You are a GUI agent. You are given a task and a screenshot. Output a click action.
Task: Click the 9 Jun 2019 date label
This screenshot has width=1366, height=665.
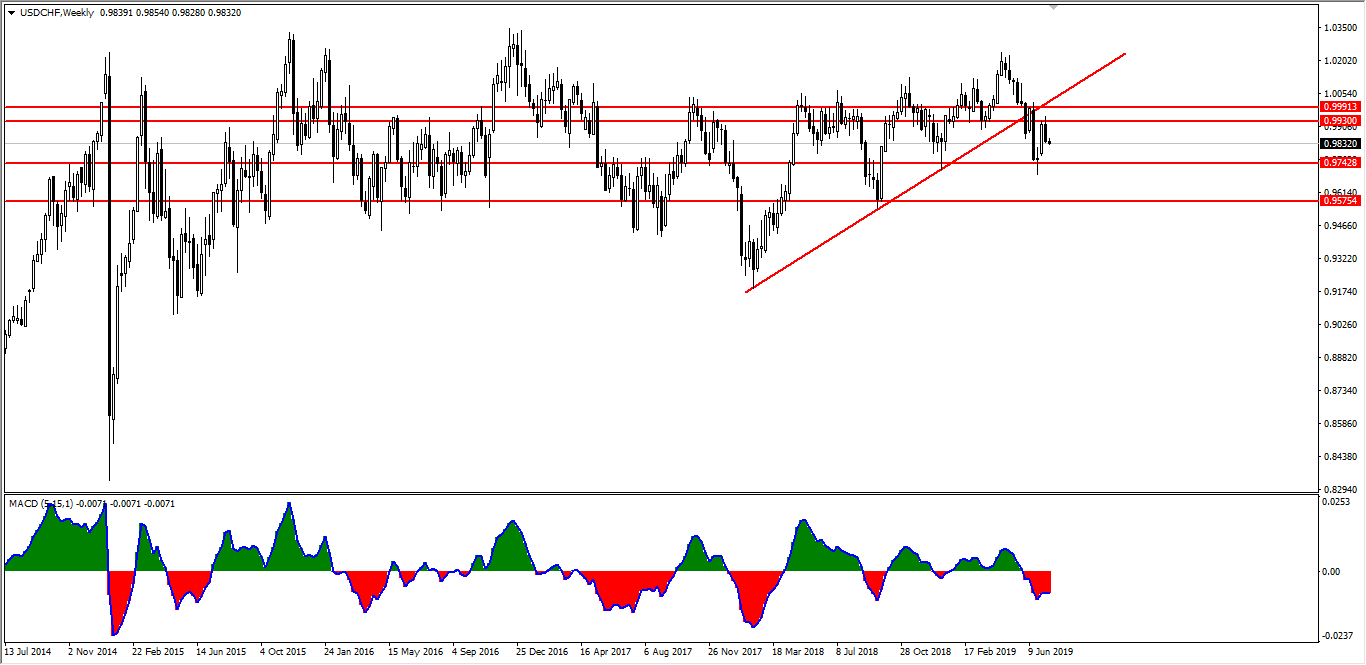pyautogui.click(x=1051, y=652)
